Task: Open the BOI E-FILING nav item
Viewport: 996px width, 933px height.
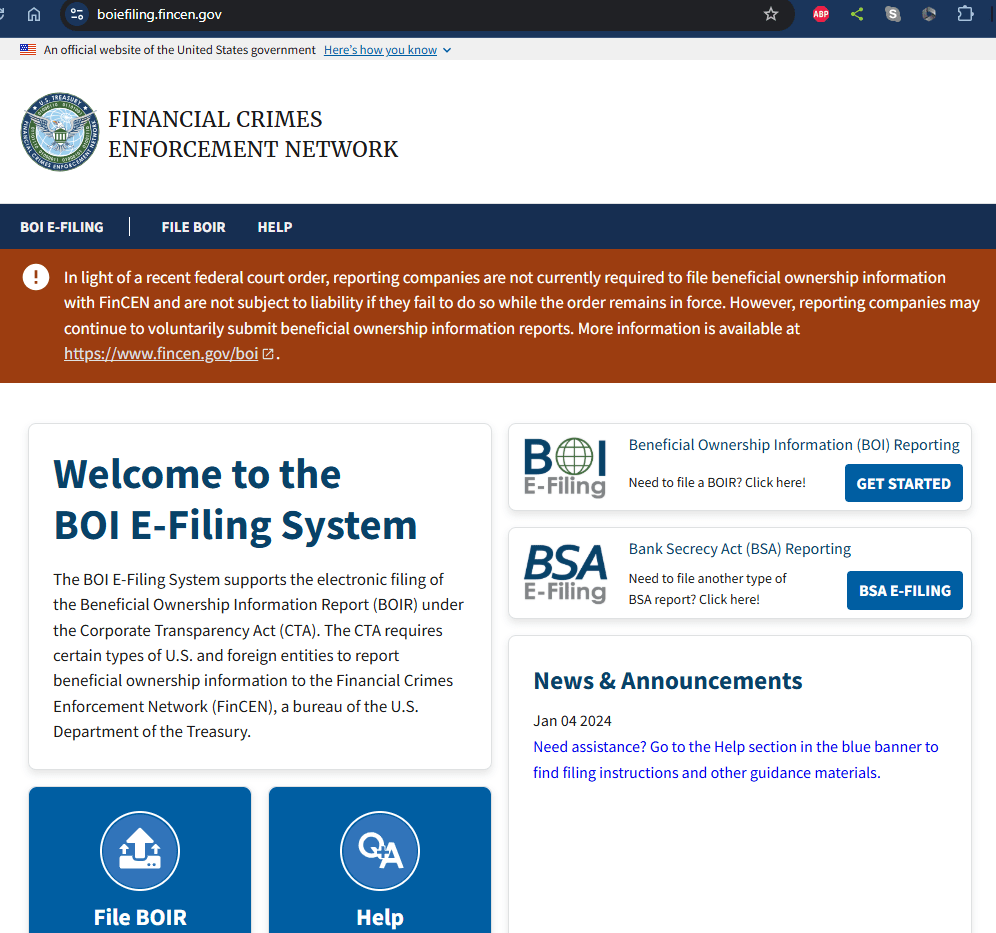Action: pyautogui.click(x=62, y=227)
